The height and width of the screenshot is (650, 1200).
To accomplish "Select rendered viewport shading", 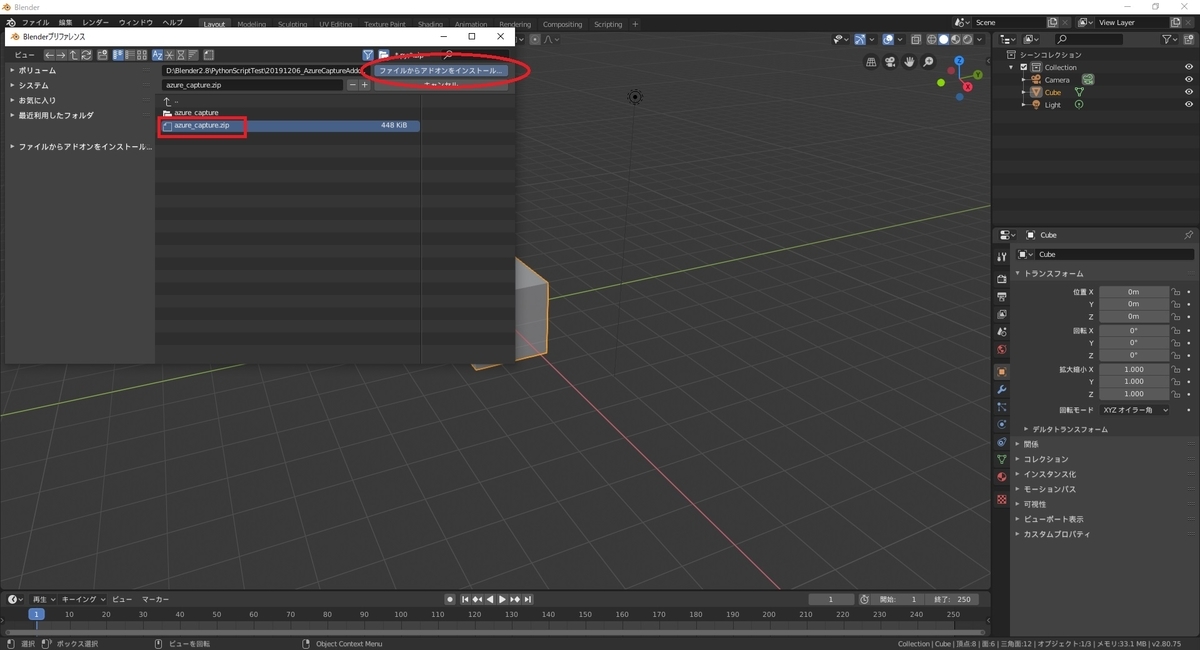I will pyautogui.click(x=967, y=39).
